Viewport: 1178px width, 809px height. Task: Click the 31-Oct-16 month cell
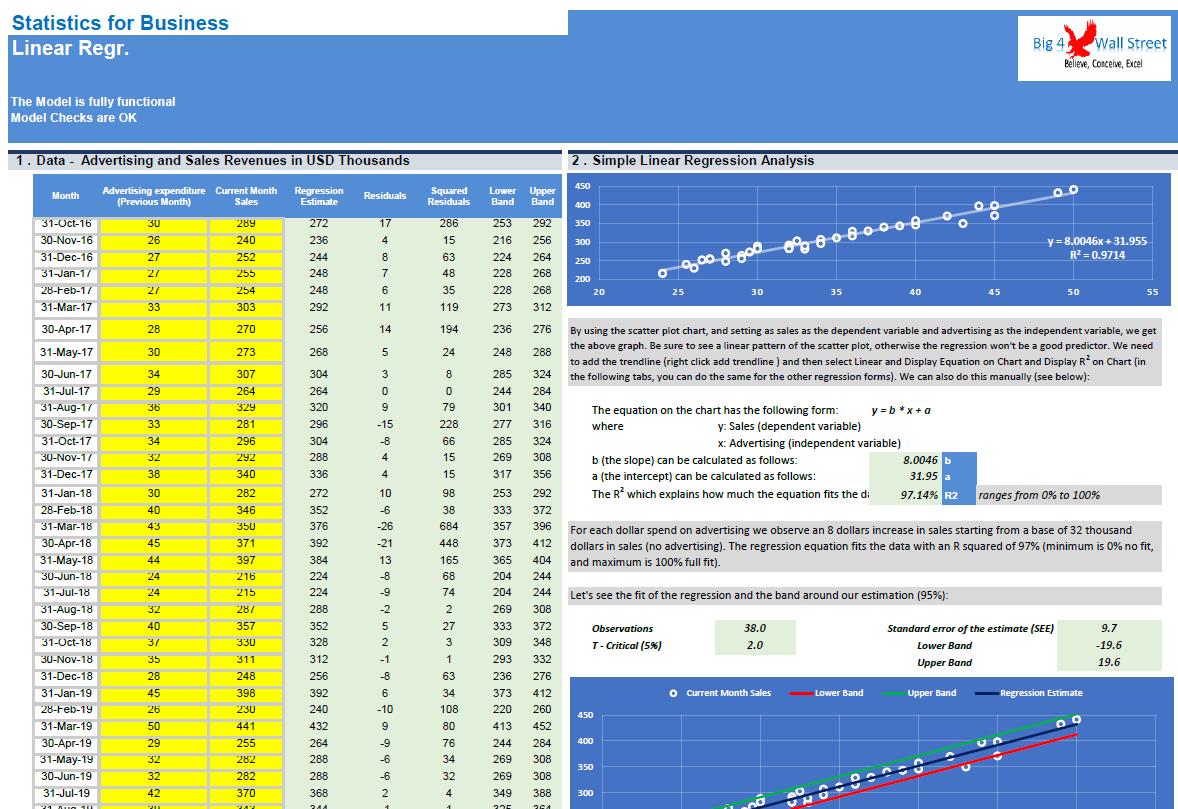(x=67, y=224)
